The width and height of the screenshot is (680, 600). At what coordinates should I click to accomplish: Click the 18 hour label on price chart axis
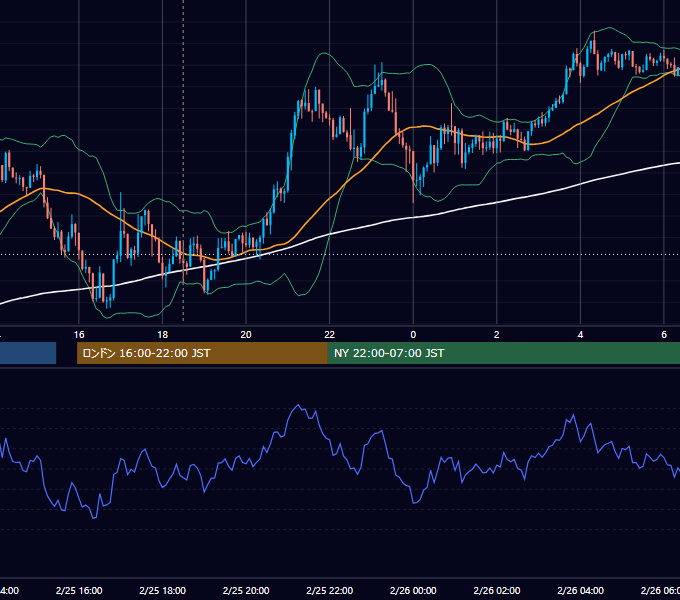[163, 335]
